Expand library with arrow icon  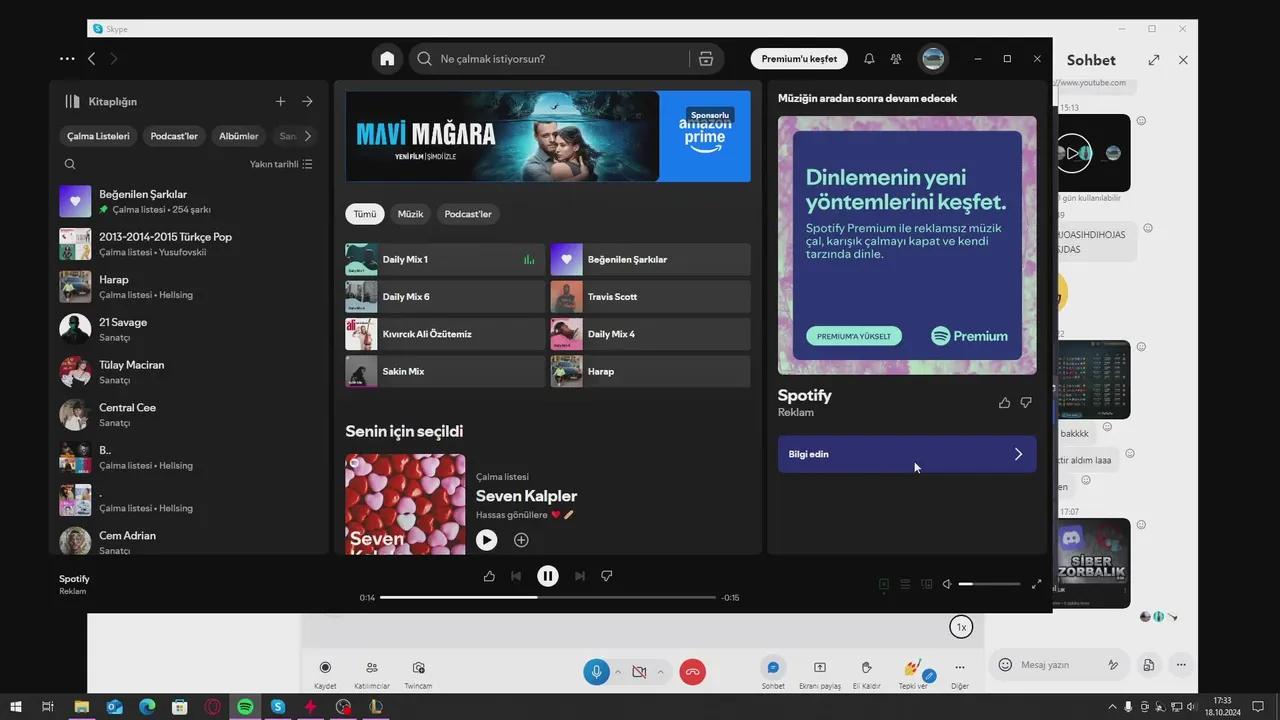307,101
